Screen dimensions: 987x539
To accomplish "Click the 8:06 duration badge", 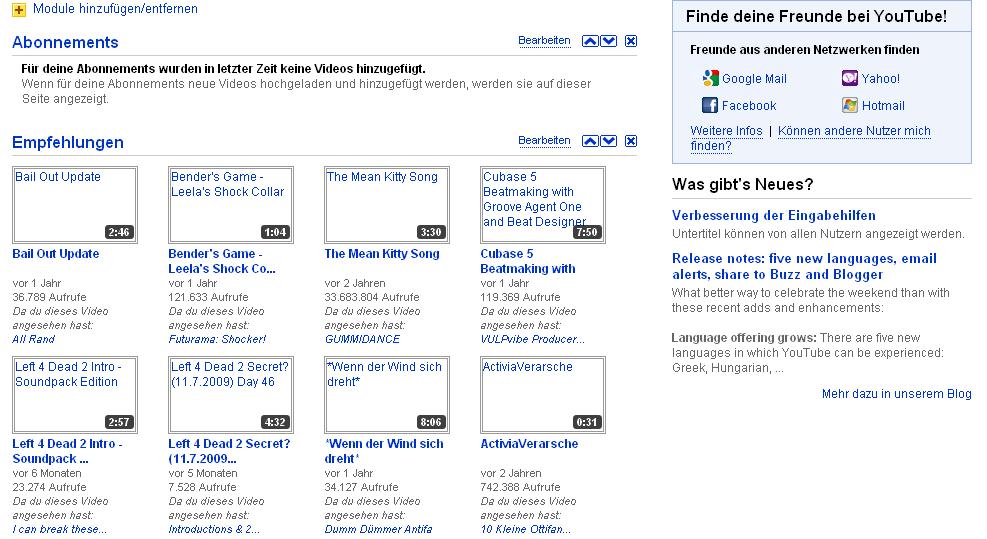I will tap(431, 423).
